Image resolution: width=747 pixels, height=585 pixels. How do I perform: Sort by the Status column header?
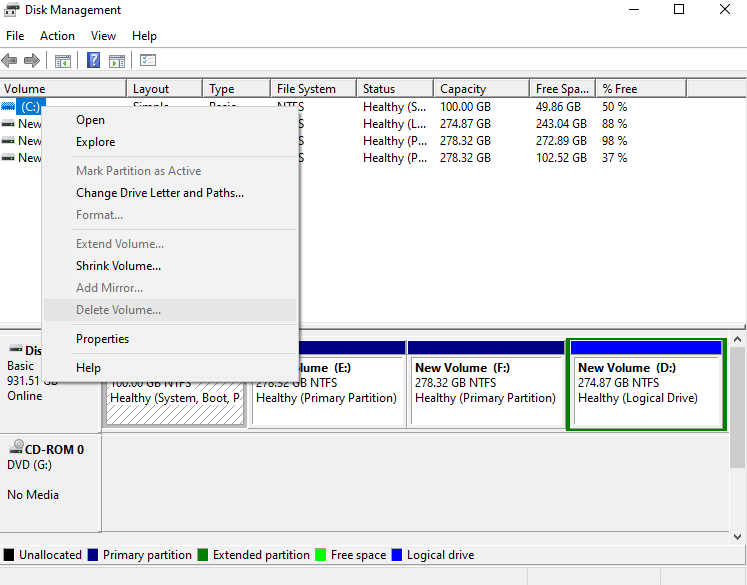[395, 89]
